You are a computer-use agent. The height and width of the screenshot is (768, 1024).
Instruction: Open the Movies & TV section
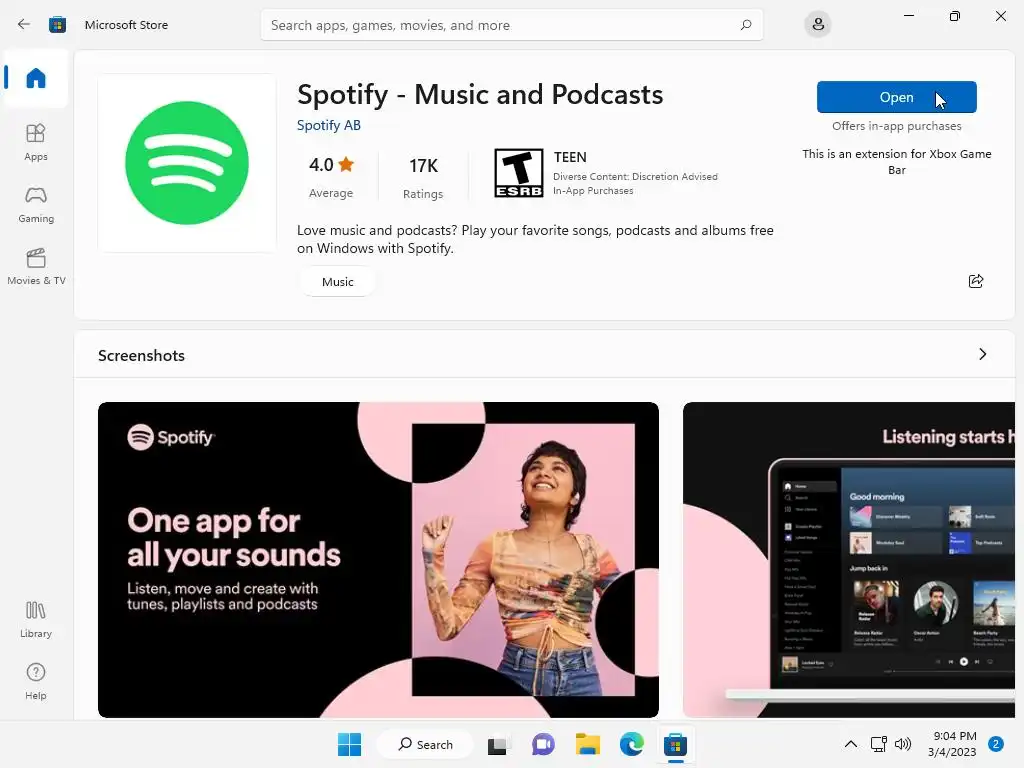tap(36, 266)
